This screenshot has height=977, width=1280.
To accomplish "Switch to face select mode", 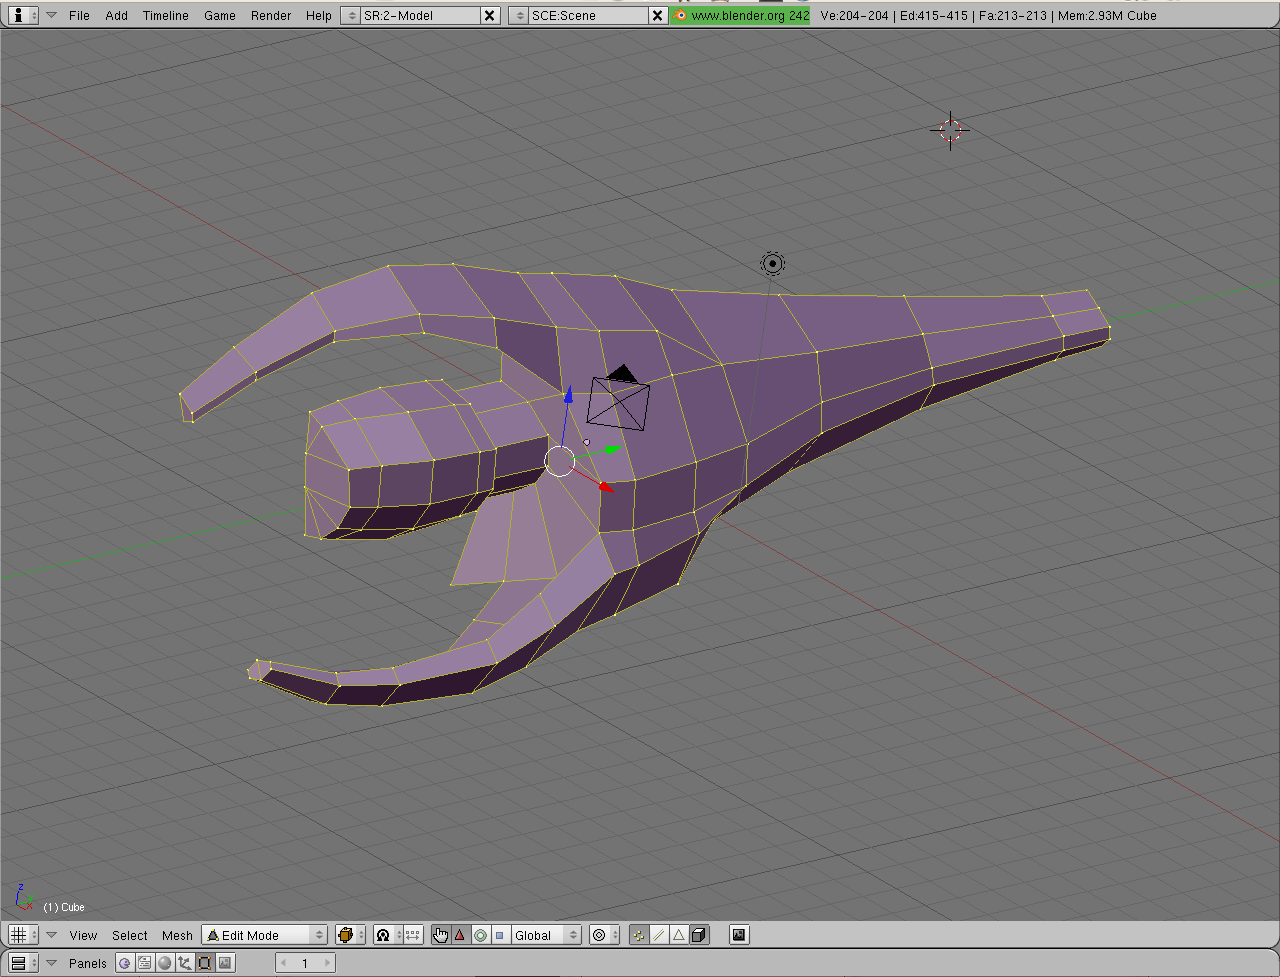I will point(679,935).
